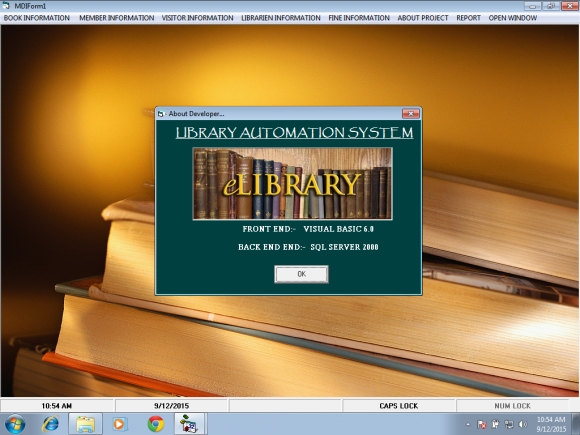Open the ABOUT PROJECT menu
Screen dimensions: 580x435
[423, 18]
